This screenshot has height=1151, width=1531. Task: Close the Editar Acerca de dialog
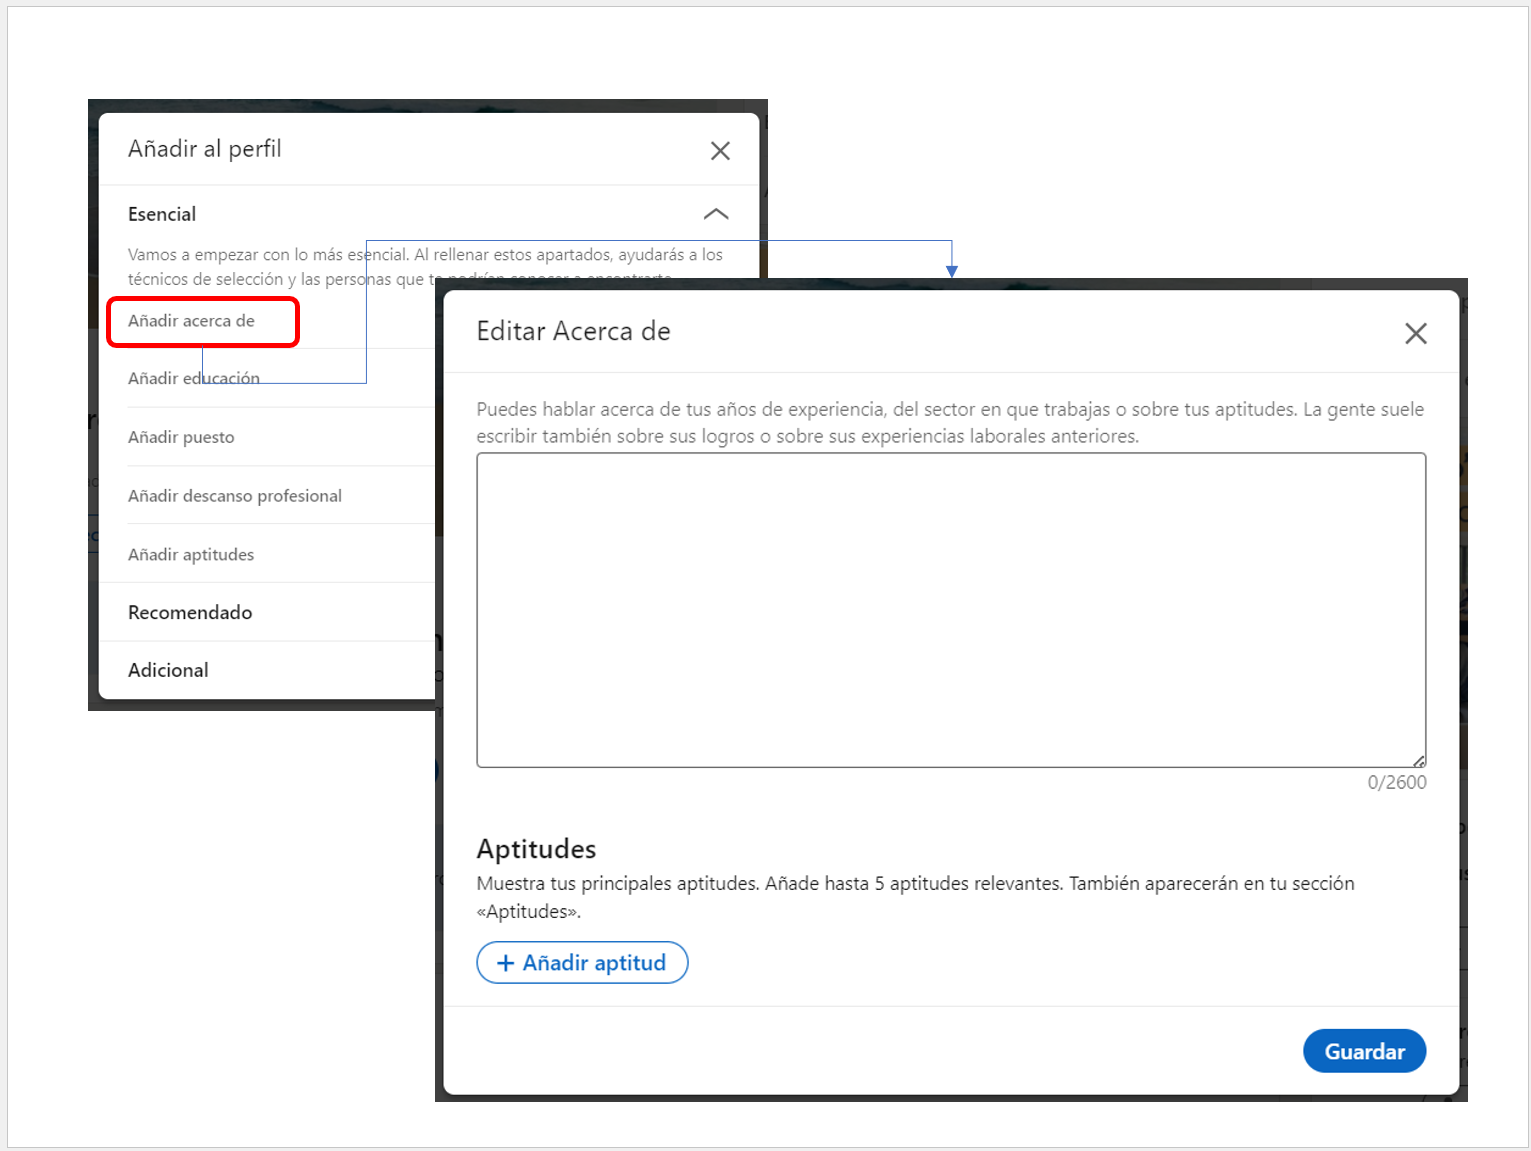click(1416, 333)
